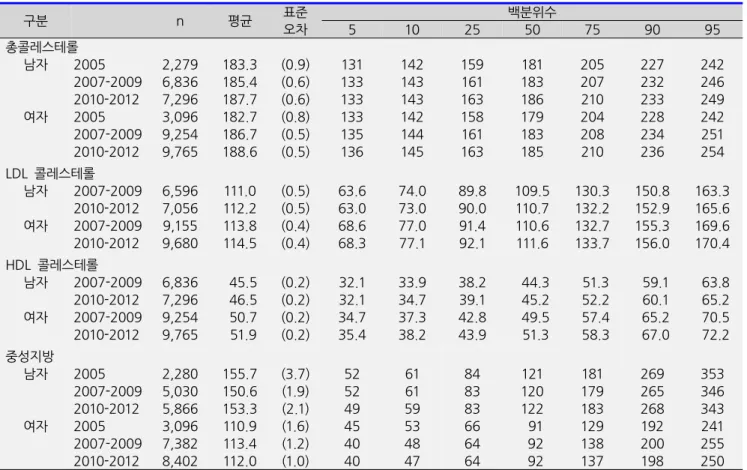Select the sample size 7,382
Screen dimensions: 747x470
tap(180, 444)
